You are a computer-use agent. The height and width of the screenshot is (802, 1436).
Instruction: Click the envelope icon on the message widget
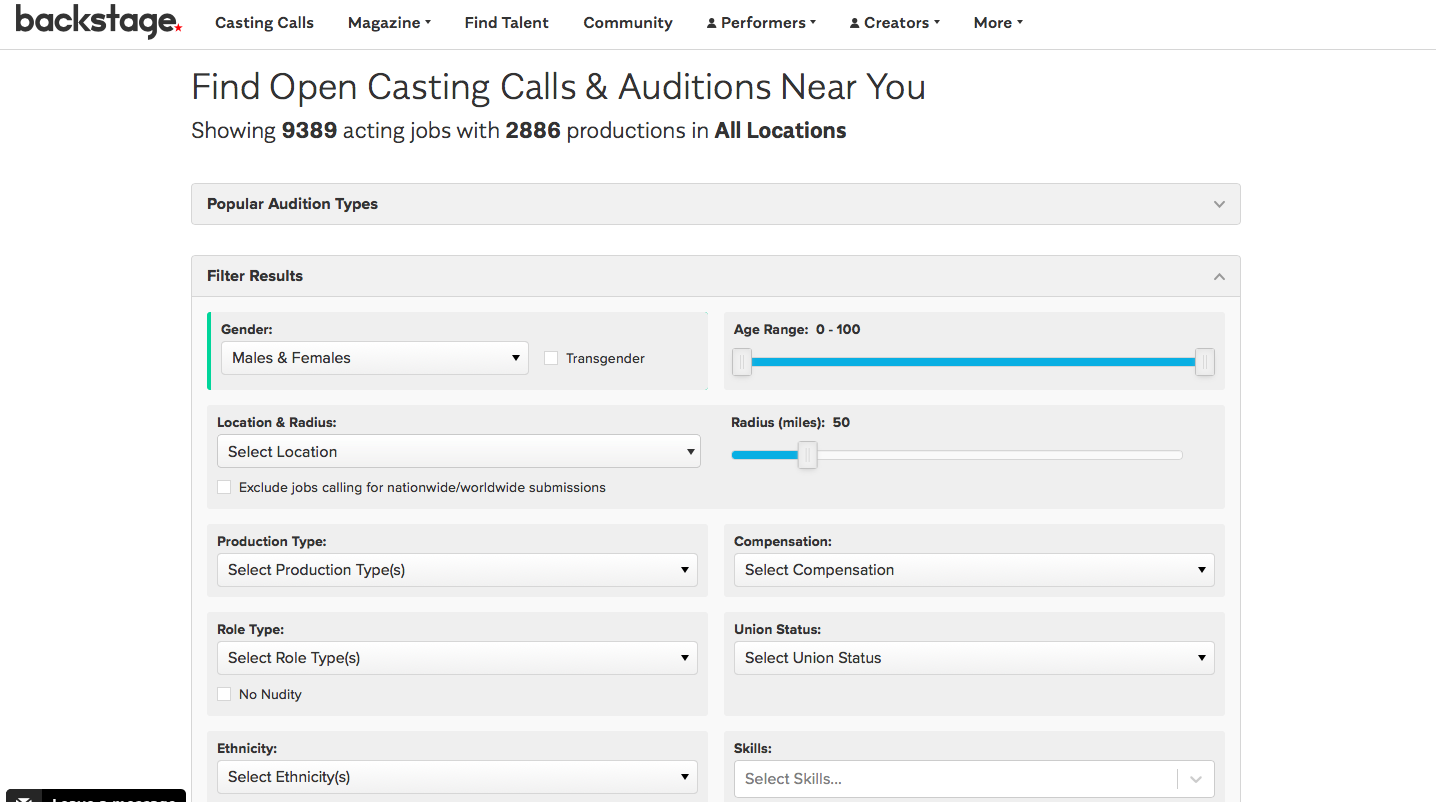[26, 798]
